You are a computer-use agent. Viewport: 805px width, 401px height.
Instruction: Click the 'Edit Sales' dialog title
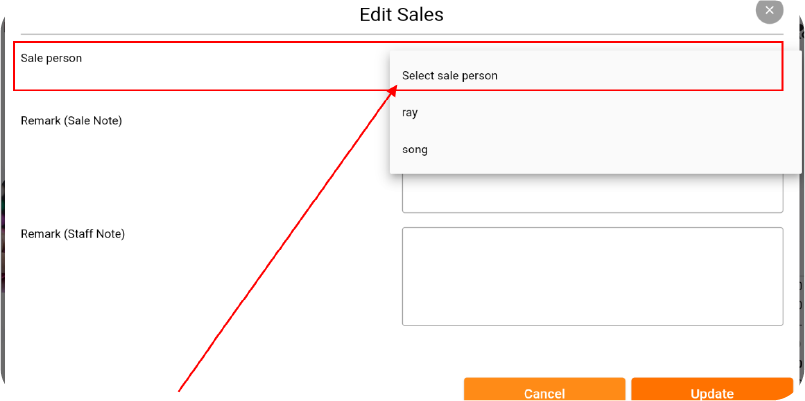pyautogui.click(x=401, y=14)
